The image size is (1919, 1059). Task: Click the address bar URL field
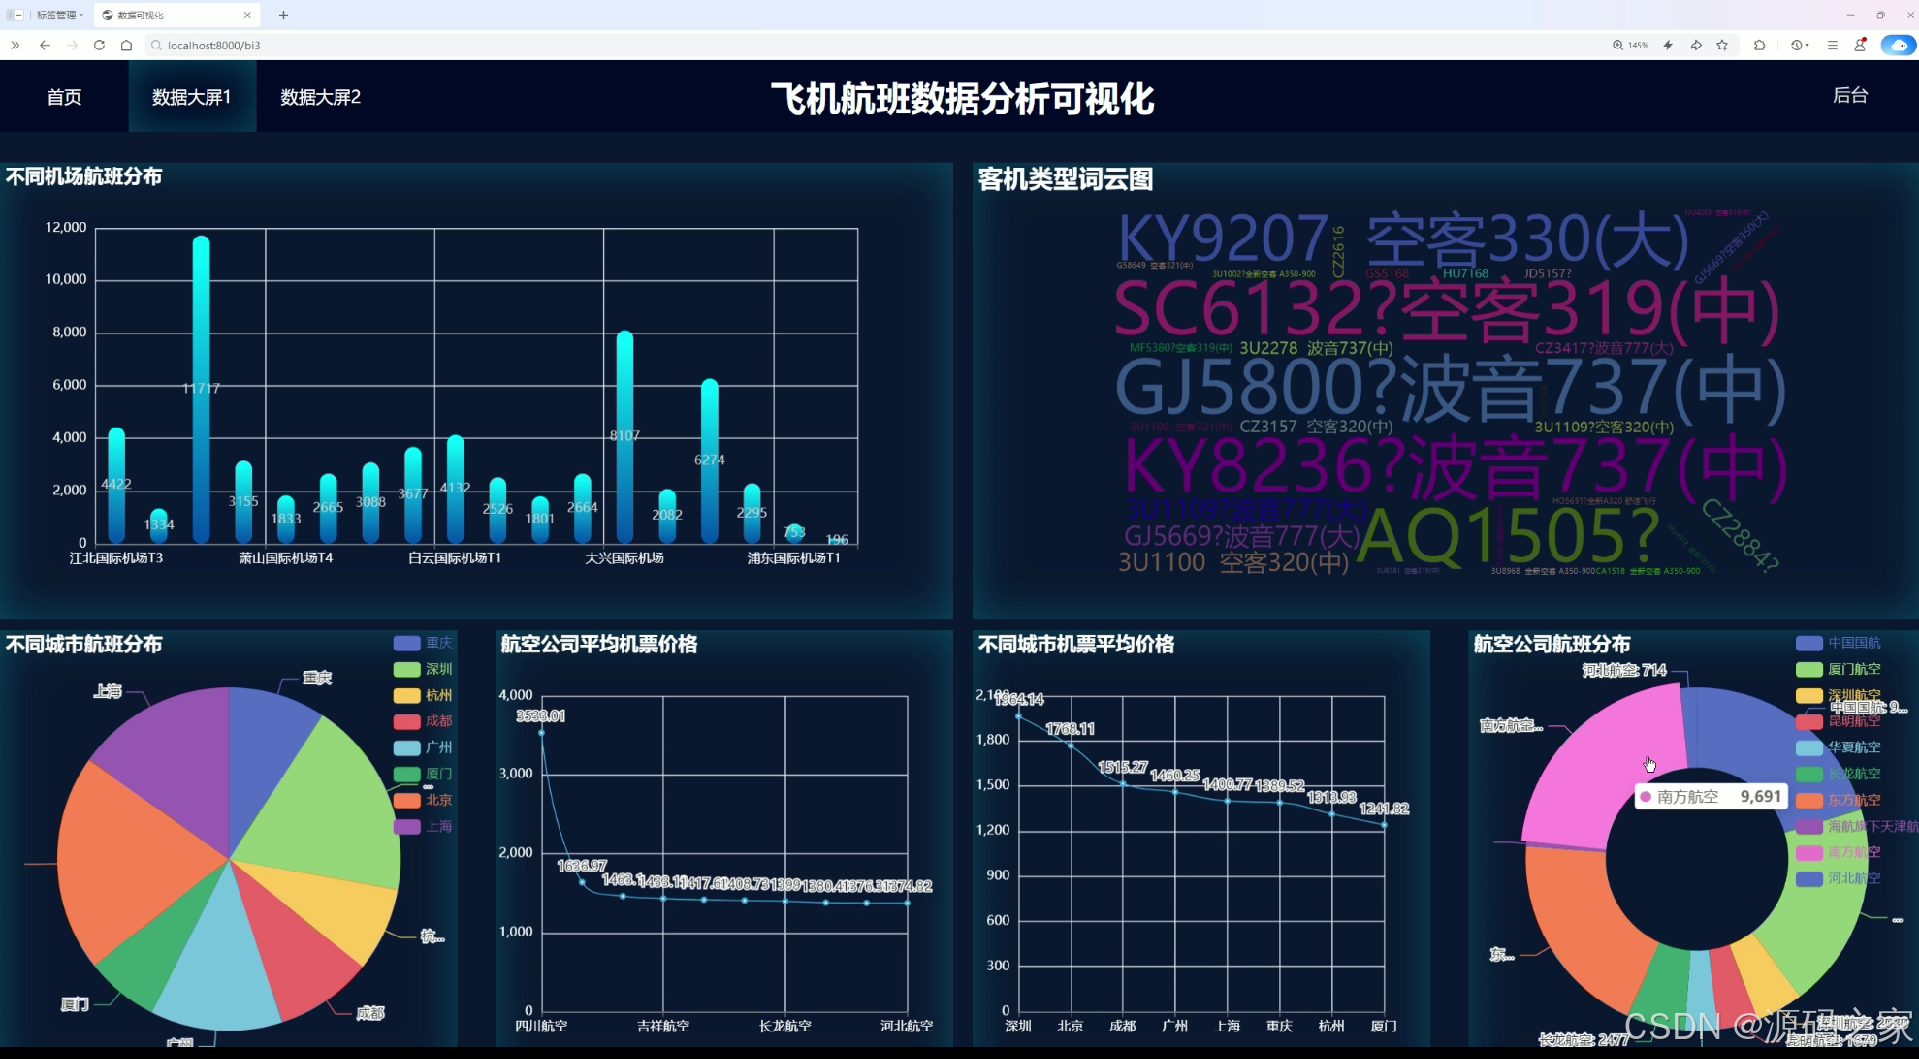click(x=870, y=45)
